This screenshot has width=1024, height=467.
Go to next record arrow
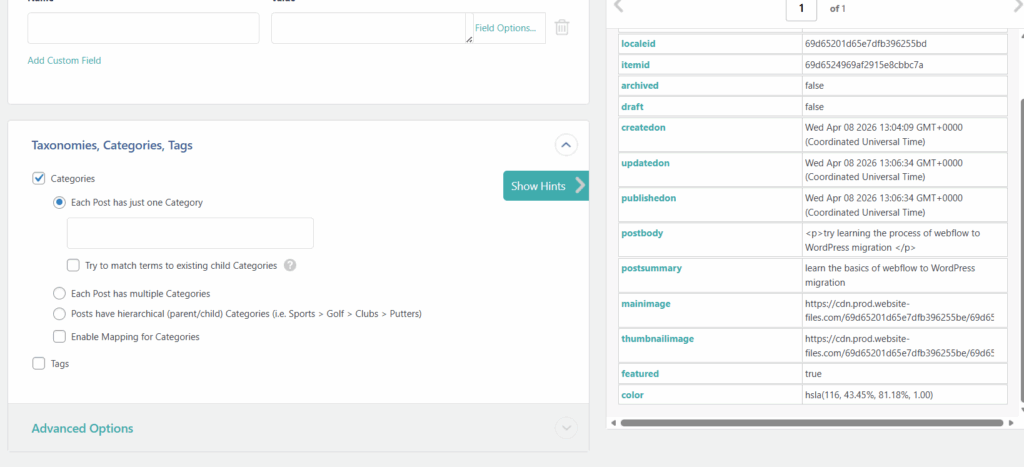[x=1017, y=7]
